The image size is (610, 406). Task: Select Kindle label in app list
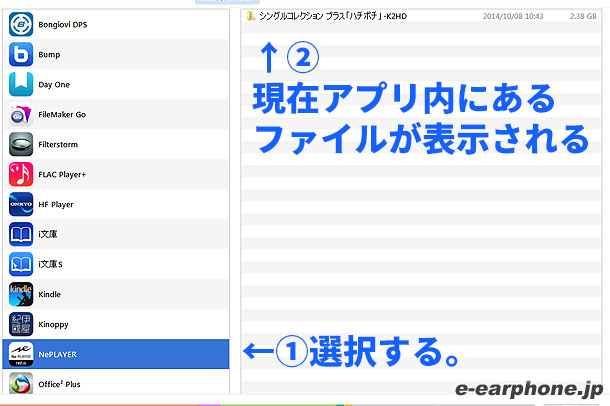(49, 294)
